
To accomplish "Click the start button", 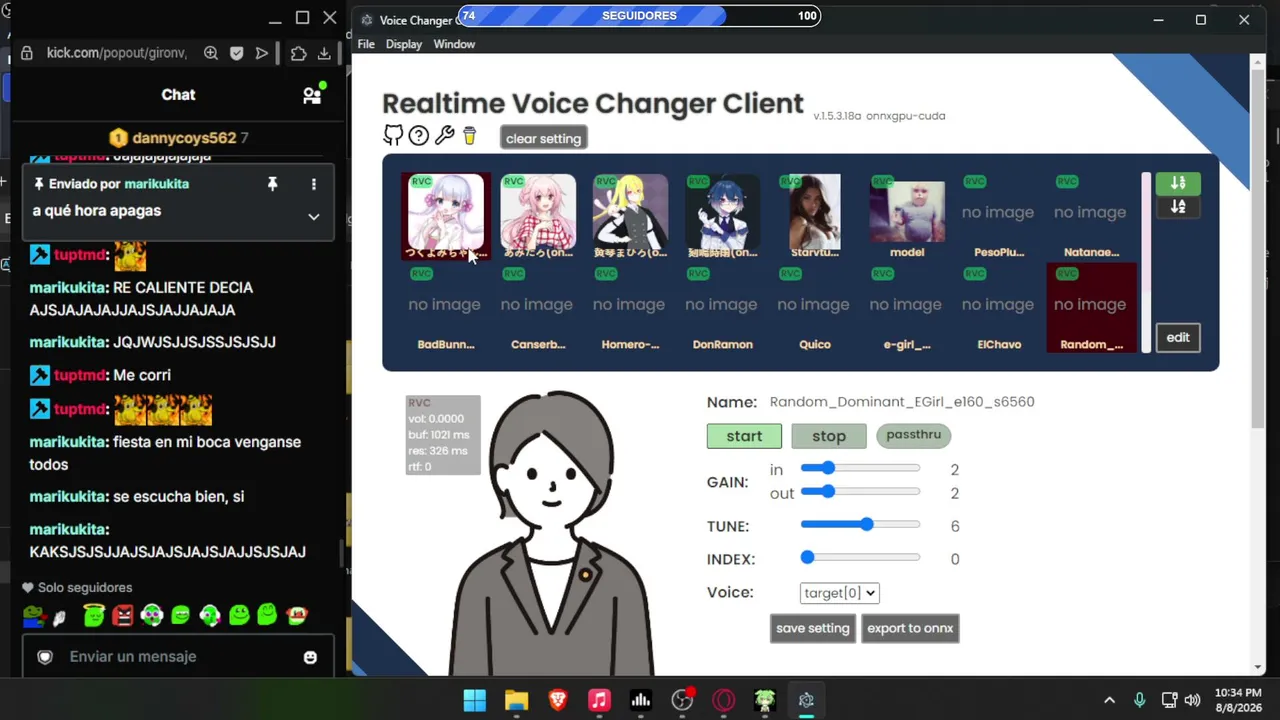I will point(744,436).
